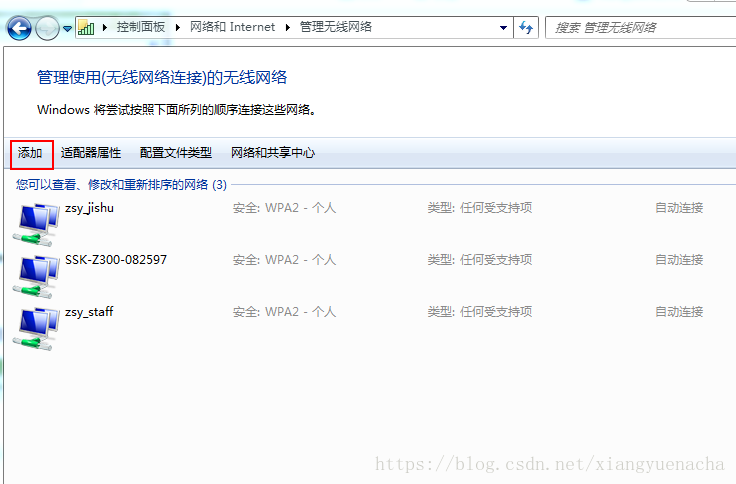Click 自动连接 in the zsy_staff row

[x=679, y=312]
